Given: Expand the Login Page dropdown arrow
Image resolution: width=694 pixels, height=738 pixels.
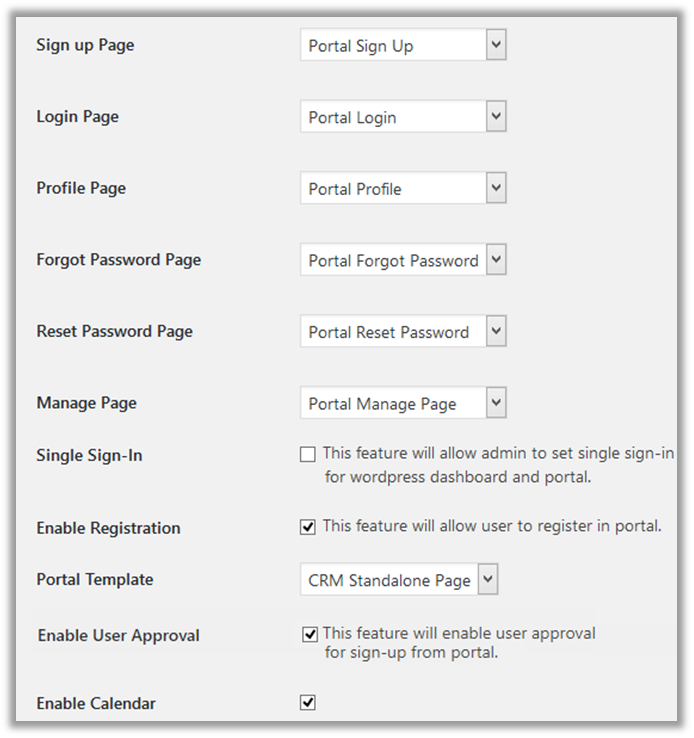Looking at the screenshot, I should (x=496, y=117).
